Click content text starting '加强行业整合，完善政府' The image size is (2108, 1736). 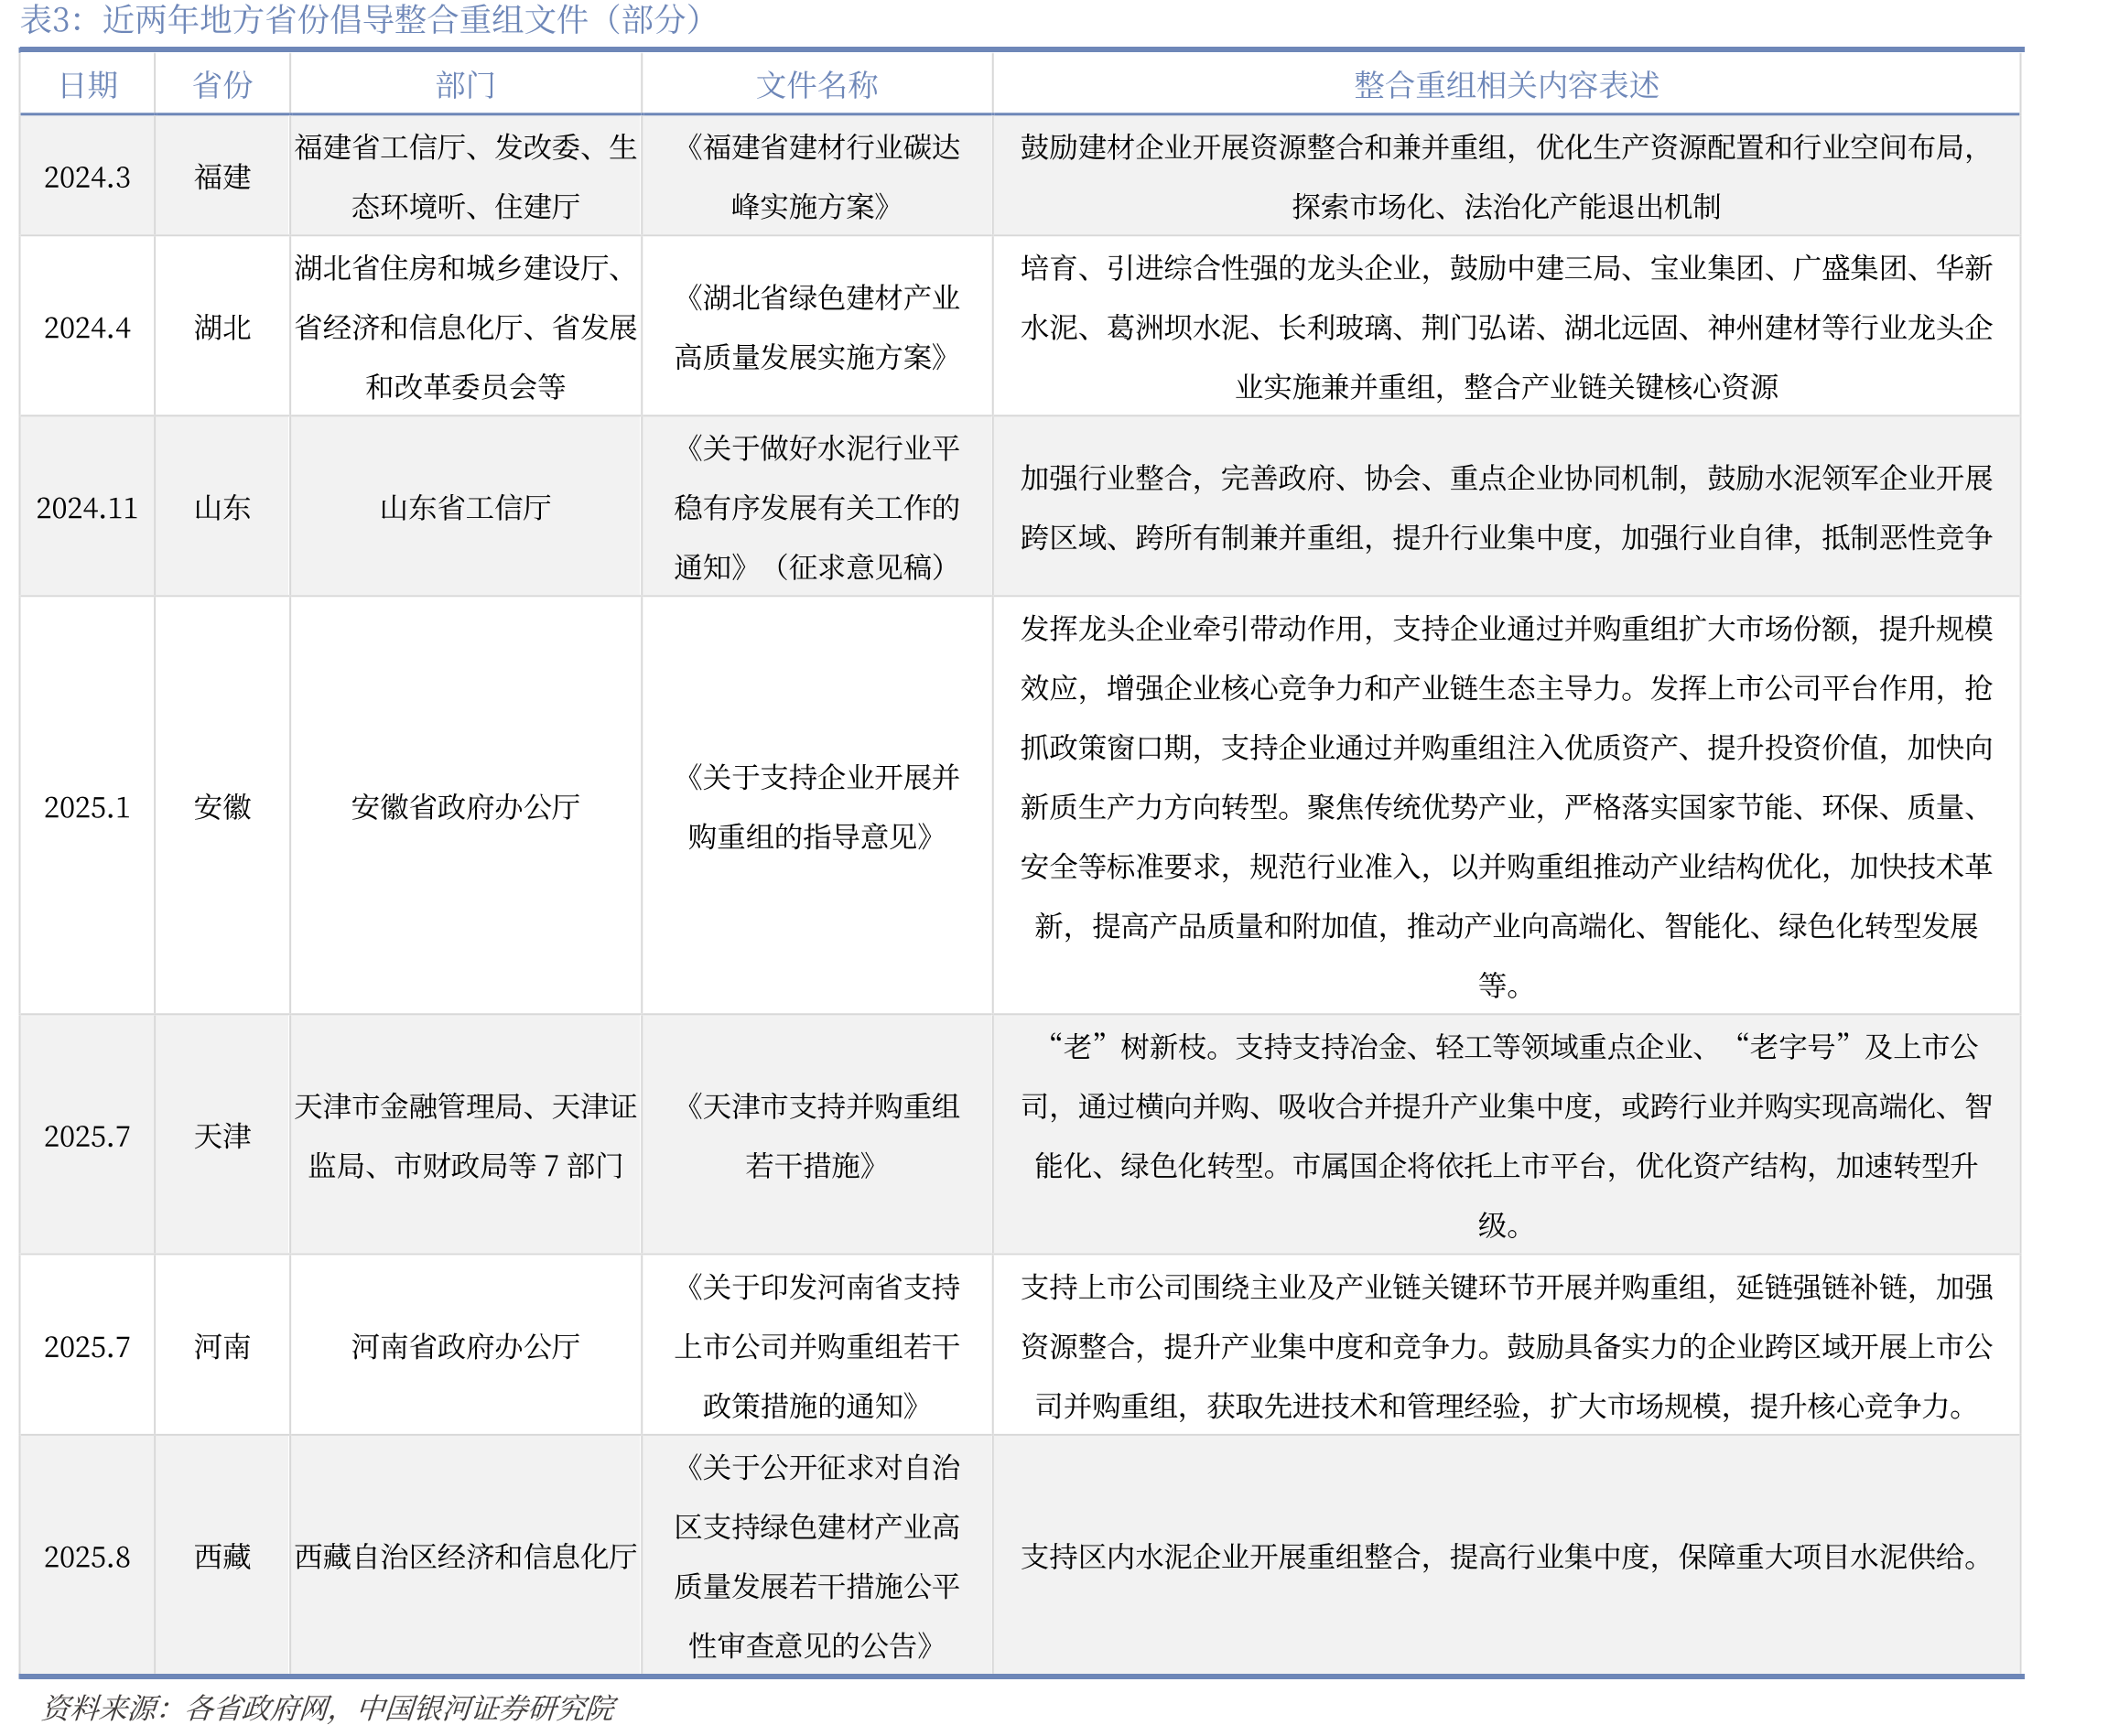1506,507
